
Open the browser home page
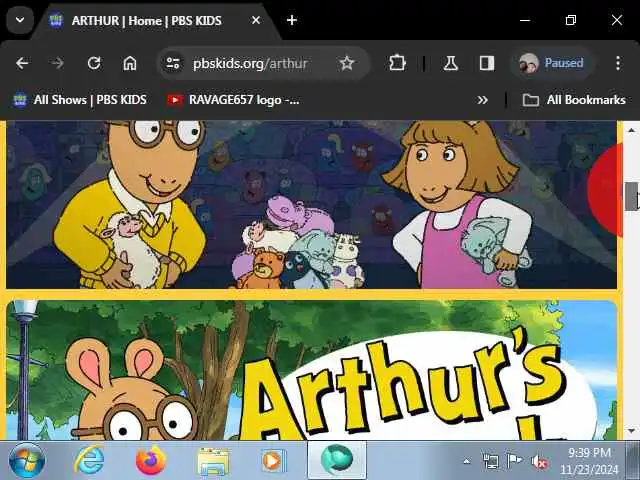(130, 63)
